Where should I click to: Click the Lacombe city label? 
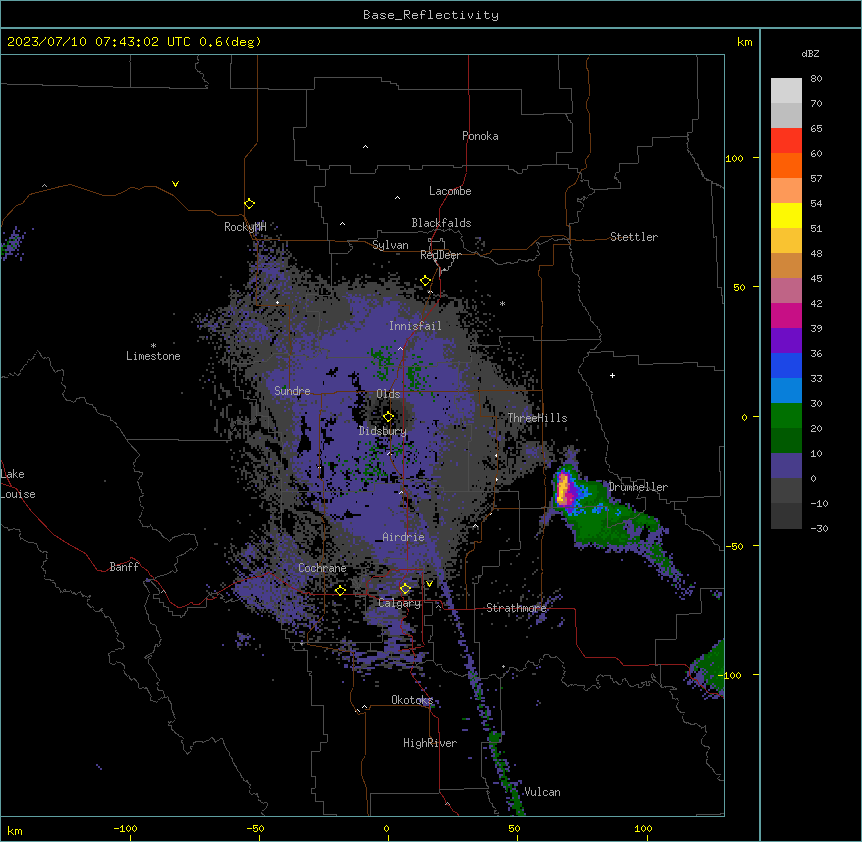450,191
